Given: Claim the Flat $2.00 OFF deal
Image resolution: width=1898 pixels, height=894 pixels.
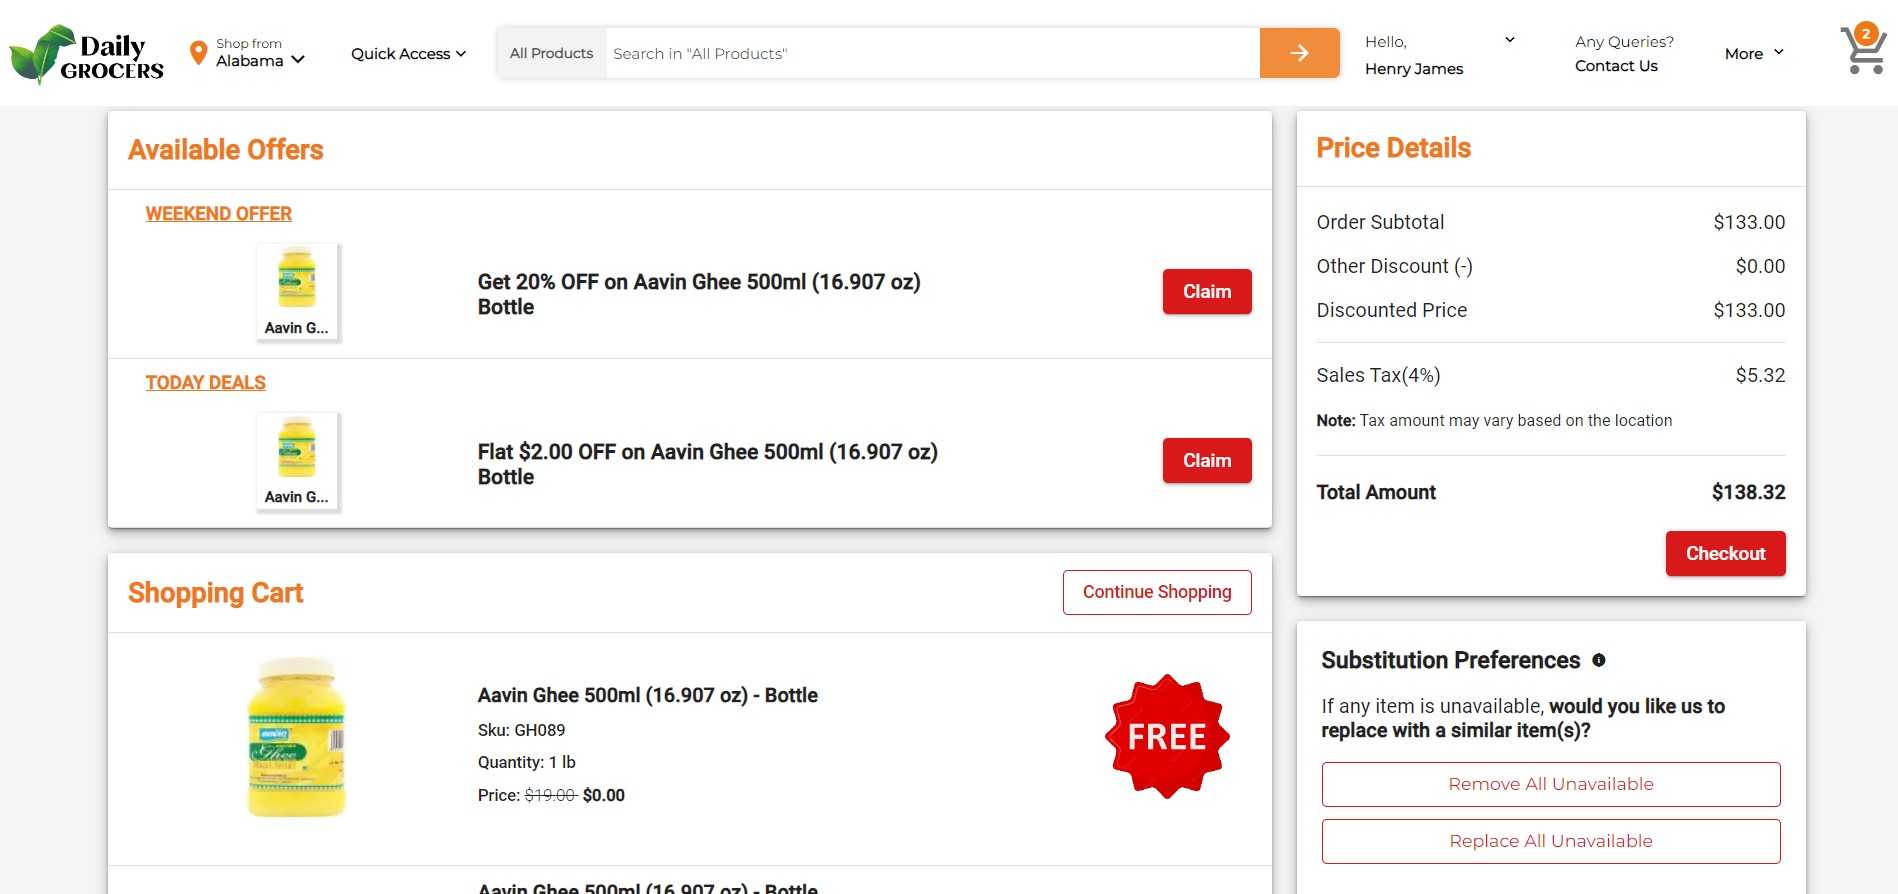Looking at the screenshot, I should [1206, 461].
